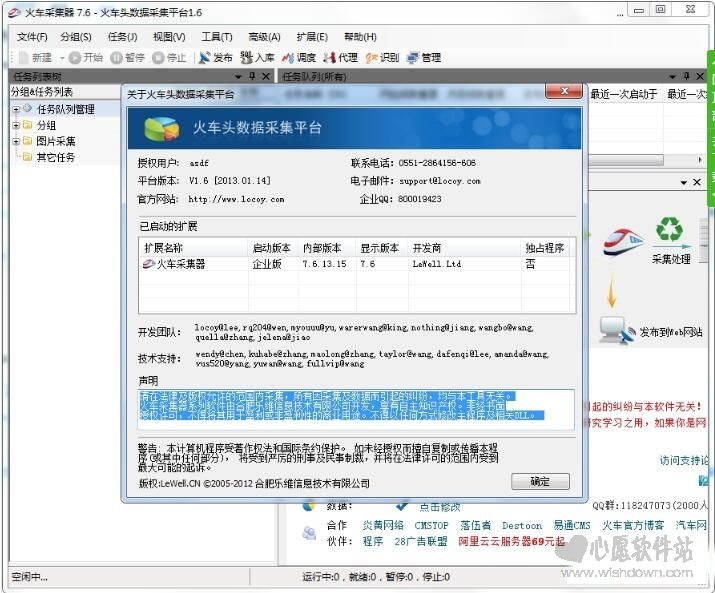This screenshot has height=593, width=715.
Task: Open the 视图(V) menu
Action: [169, 37]
